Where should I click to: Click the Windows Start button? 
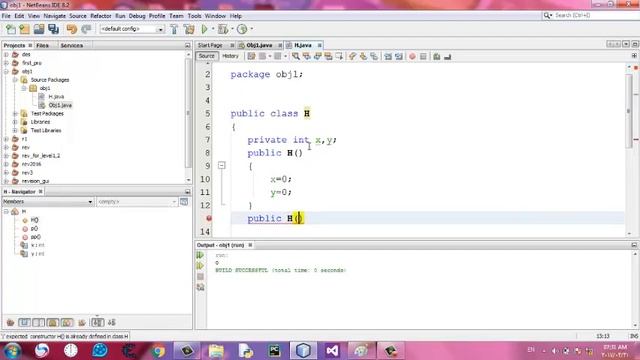12,351
